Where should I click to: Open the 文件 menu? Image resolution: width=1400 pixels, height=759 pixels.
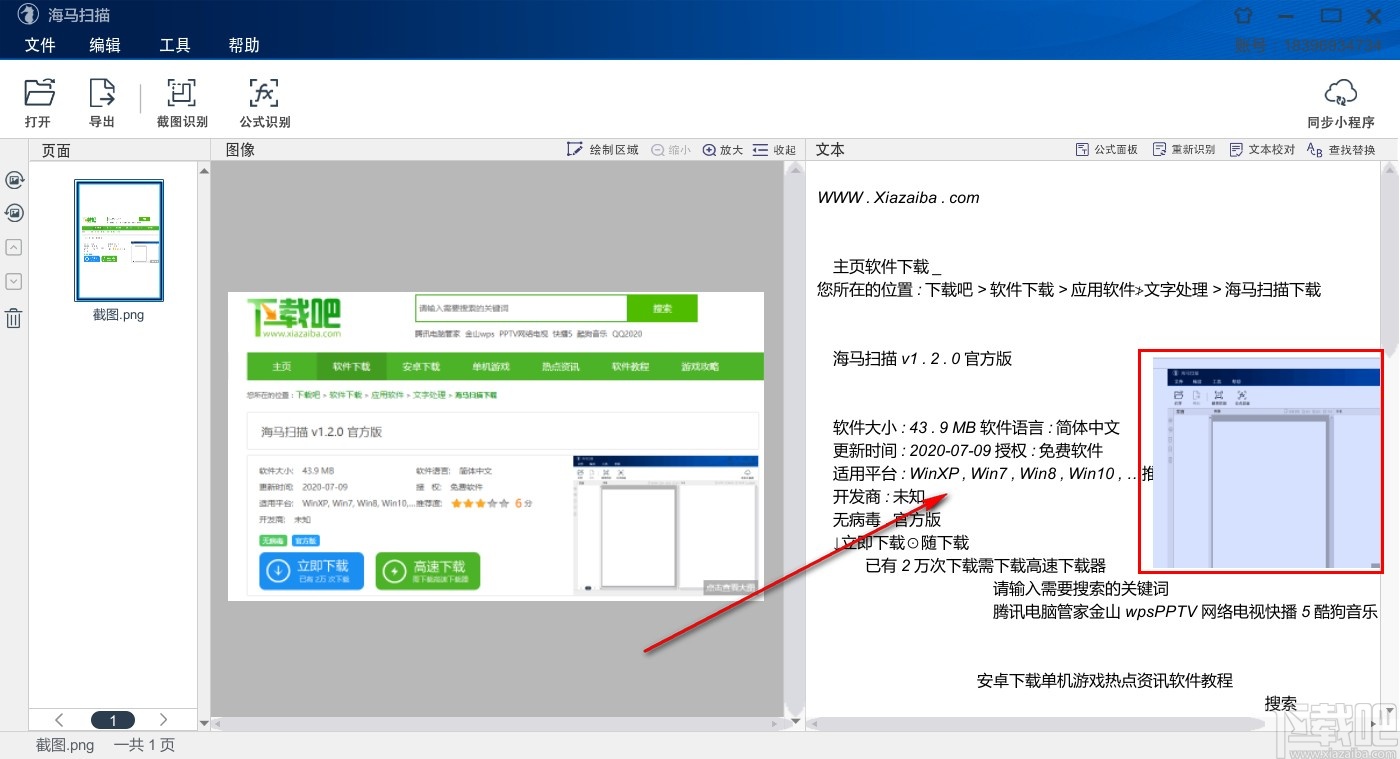pyautogui.click(x=40, y=45)
